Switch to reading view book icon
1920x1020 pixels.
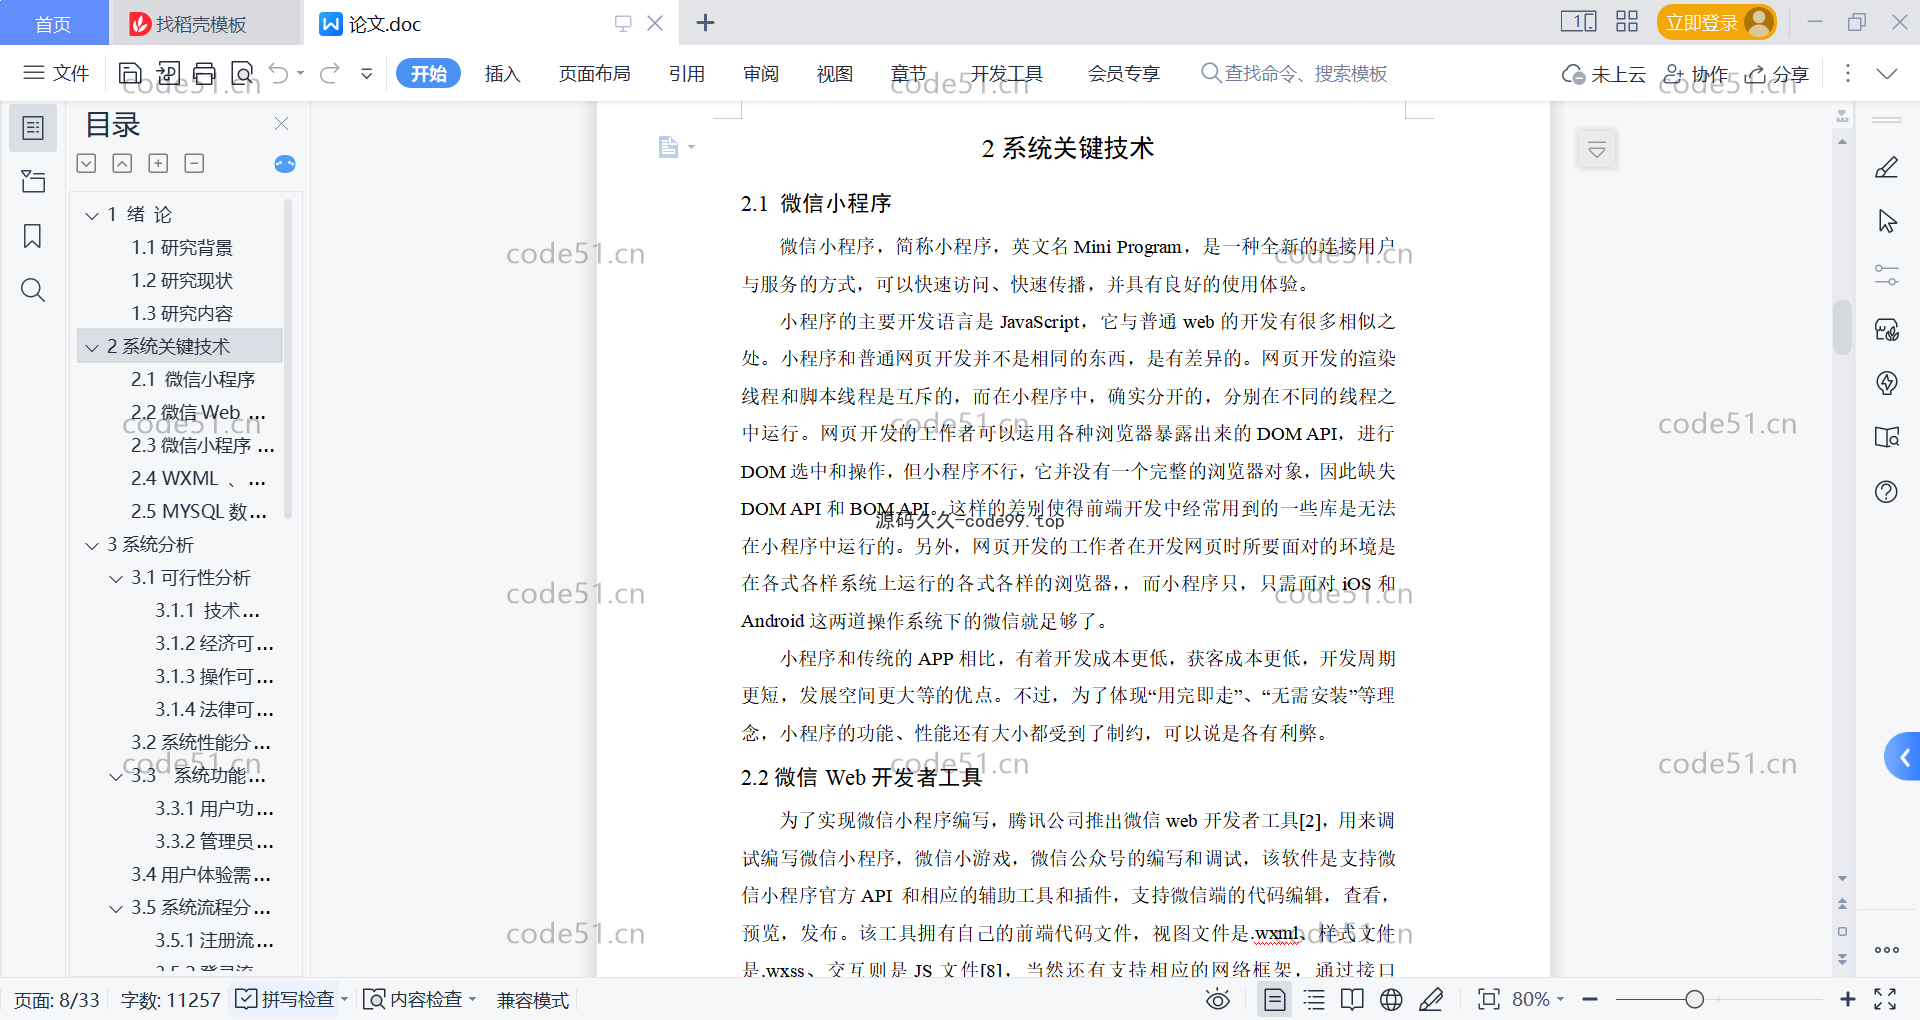click(1352, 999)
